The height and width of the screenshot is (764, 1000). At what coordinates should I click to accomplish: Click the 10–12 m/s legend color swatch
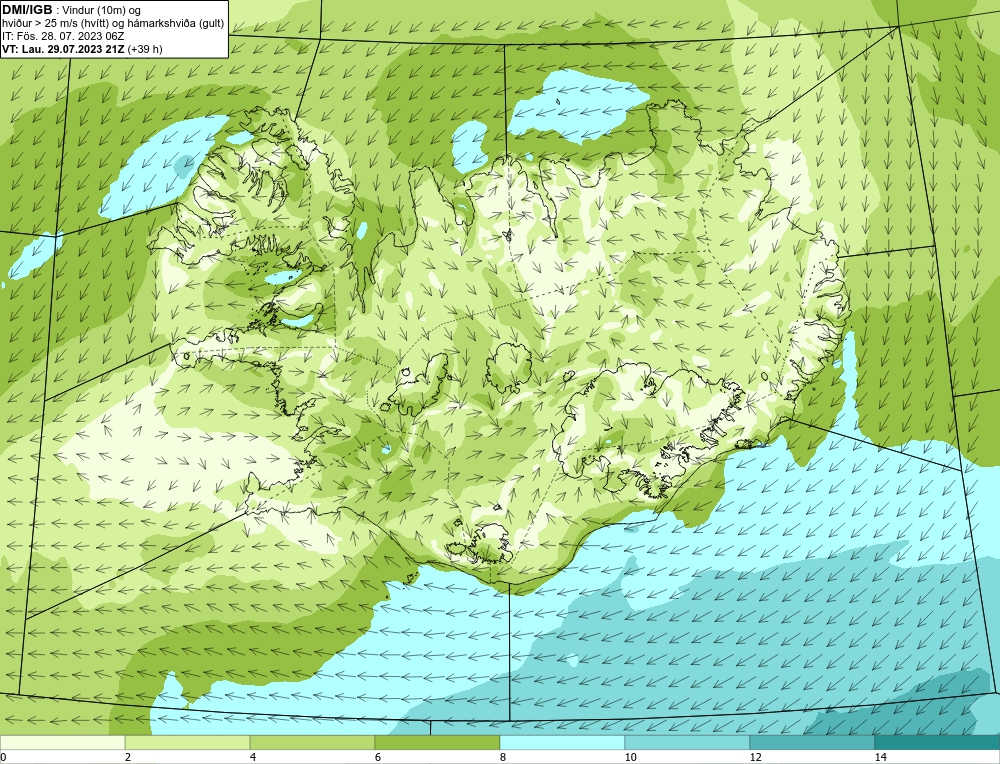[688, 743]
